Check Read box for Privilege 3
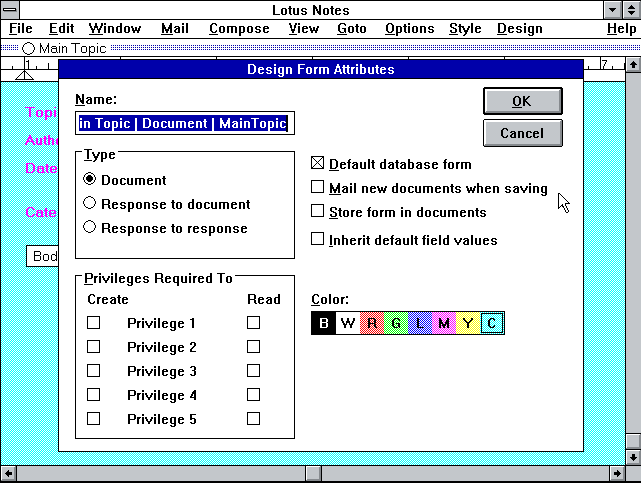The image size is (641, 483). click(x=253, y=371)
